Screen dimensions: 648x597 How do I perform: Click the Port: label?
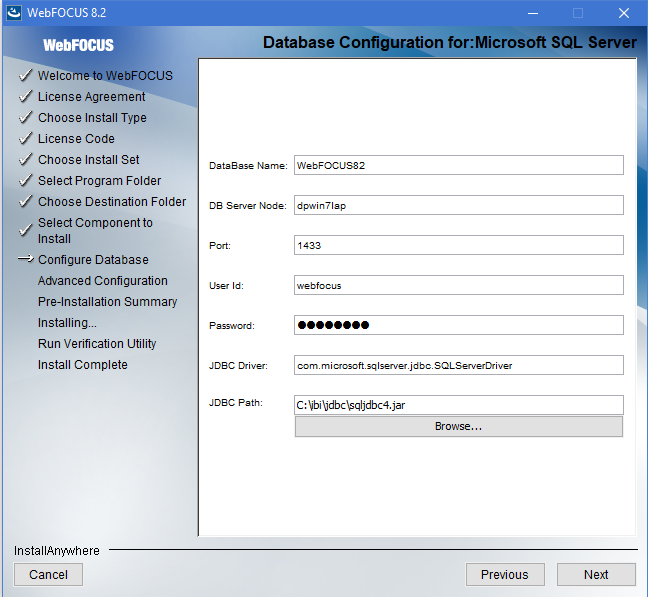coord(220,246)
